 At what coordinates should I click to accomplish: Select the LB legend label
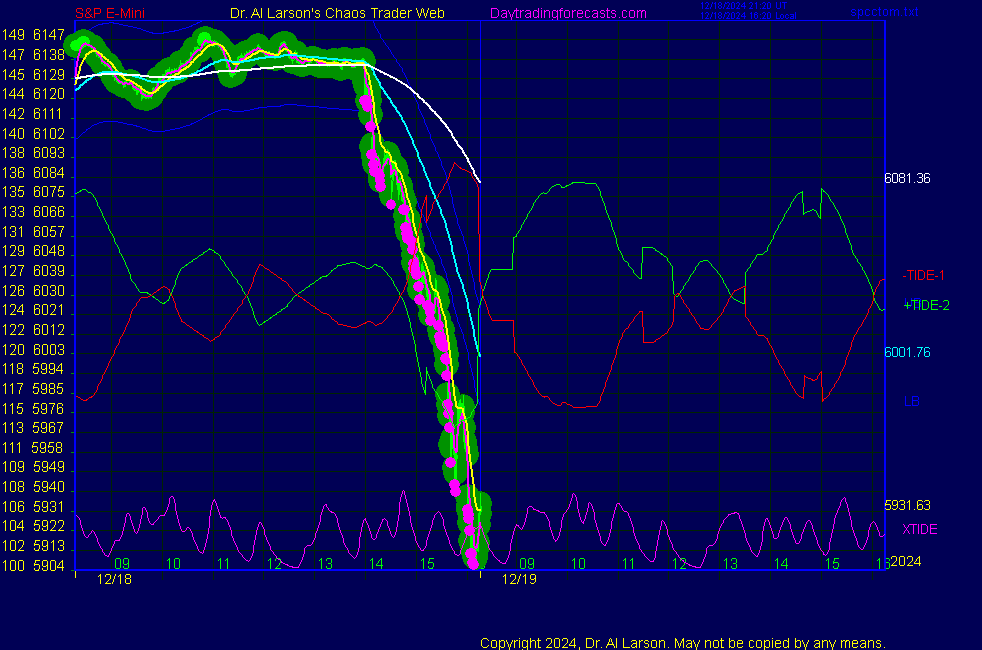(x=912, y=401)
